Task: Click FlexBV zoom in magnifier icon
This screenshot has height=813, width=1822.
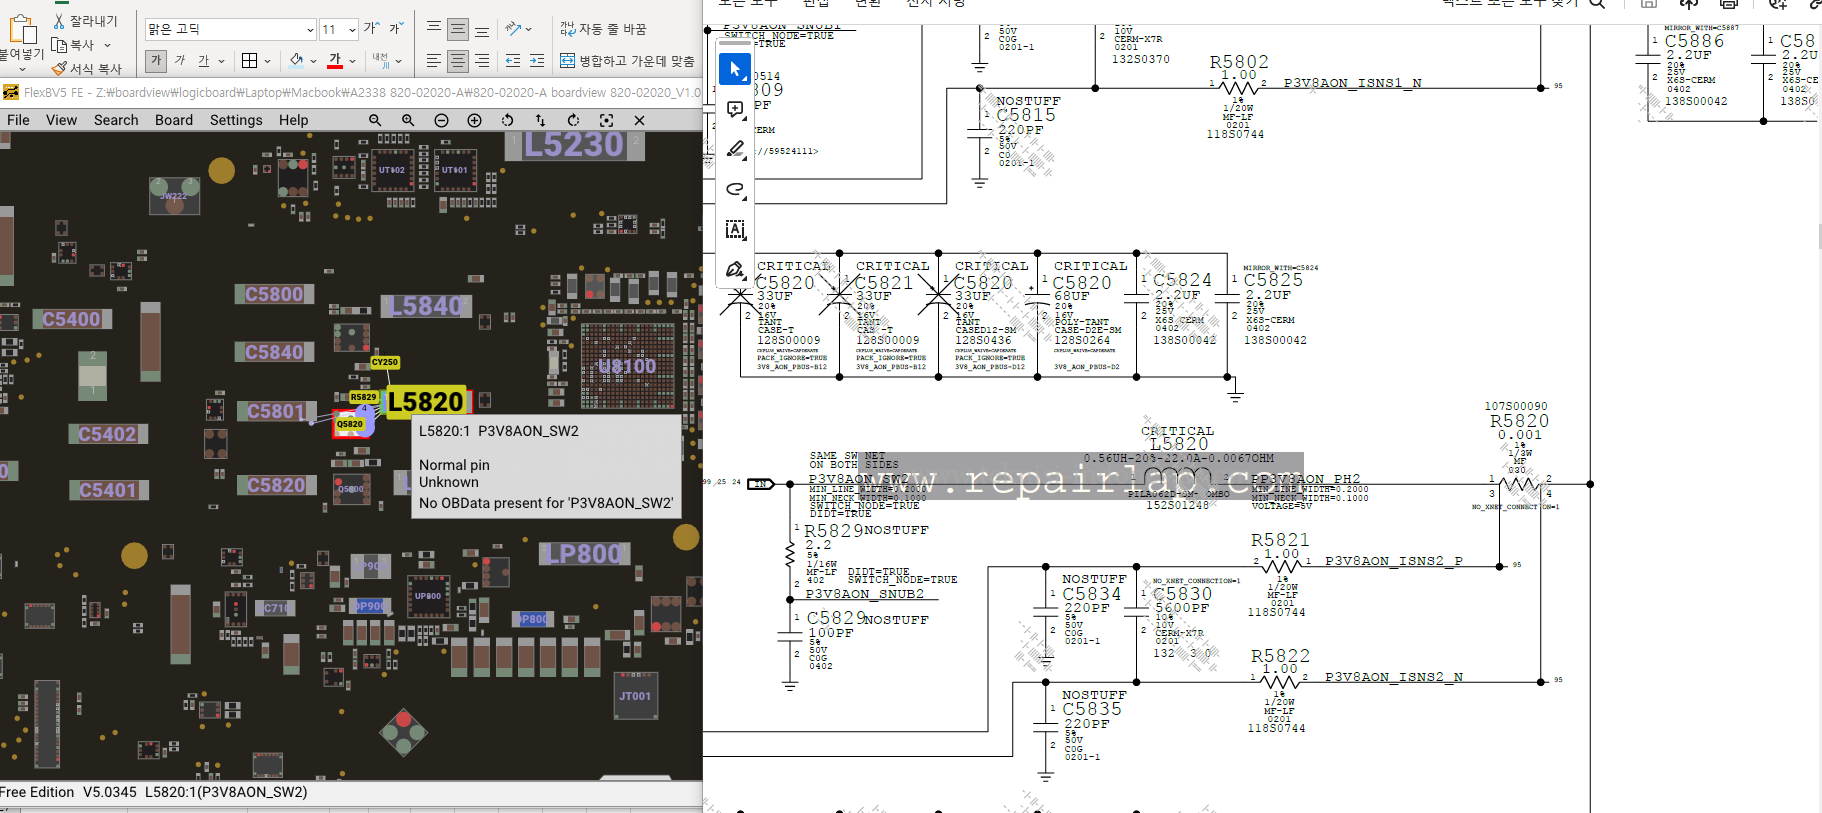Action: [x=408, y=120]
